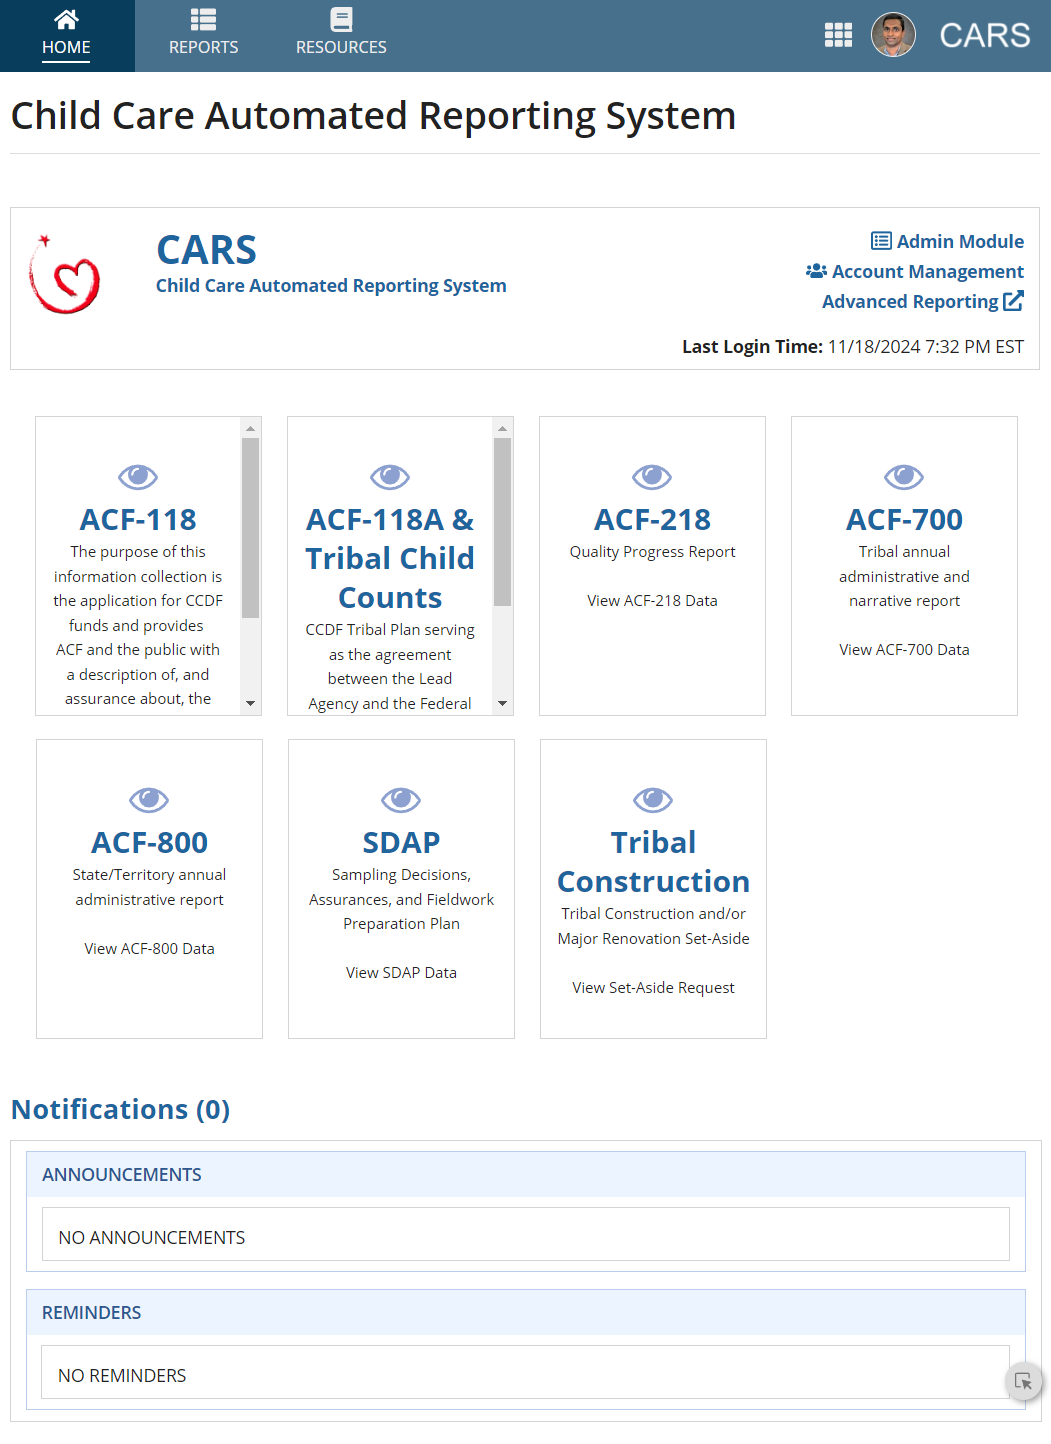Click the CARS heart logo
Image resolution: width=1051 pixels, height=1444 pixels.
[x=66, y=276]
